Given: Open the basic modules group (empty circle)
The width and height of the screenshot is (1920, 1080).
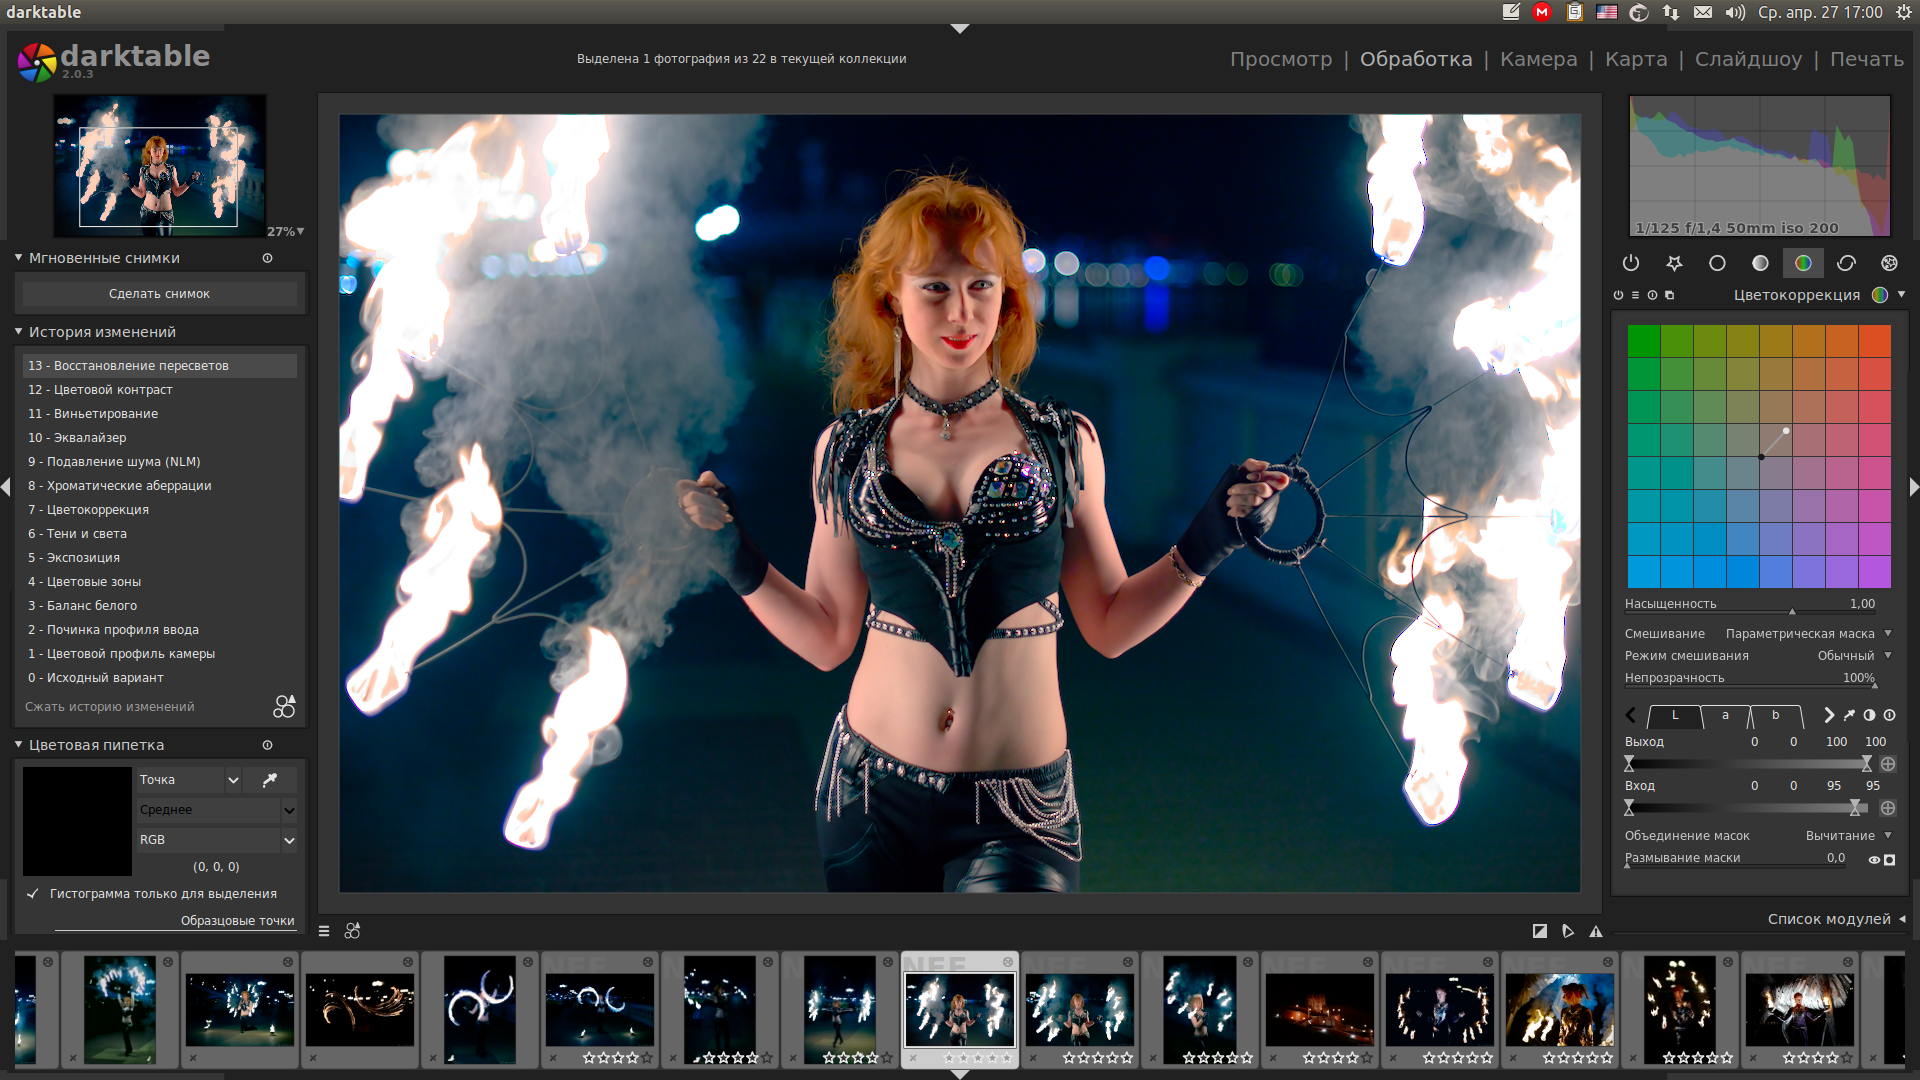Looking at the screenshot, I should tap(1717, 263).
